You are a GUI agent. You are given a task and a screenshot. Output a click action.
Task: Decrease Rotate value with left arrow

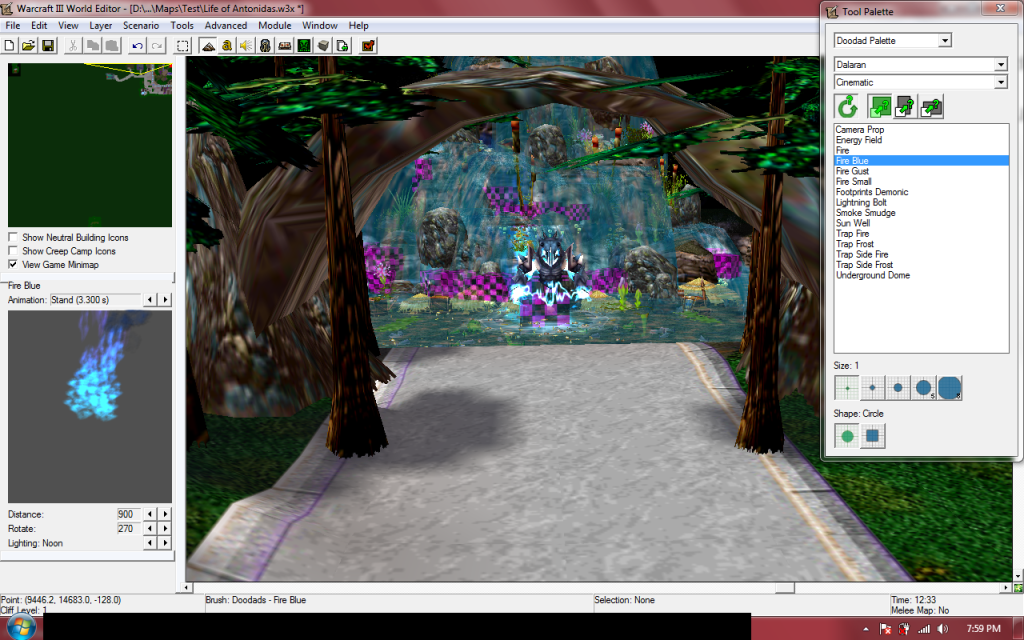[150, 528]
